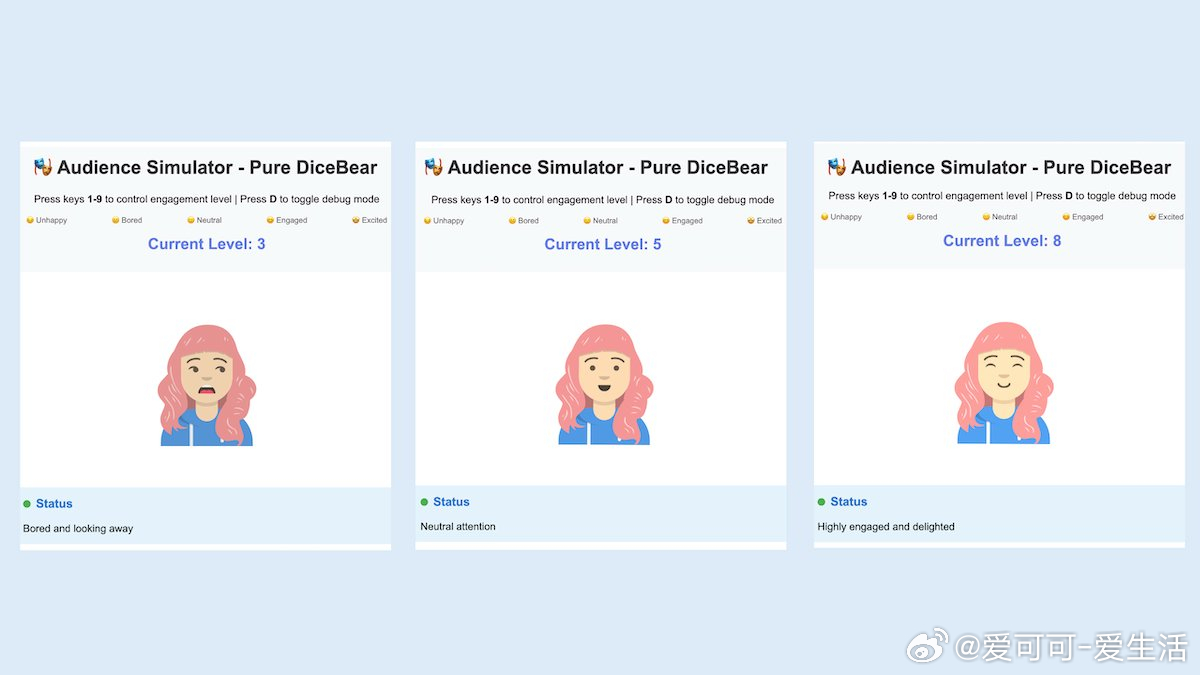Select the Bored emoji in the Level 8 panel
This screenshot has height=675, width=1200.
pos(911,217)
